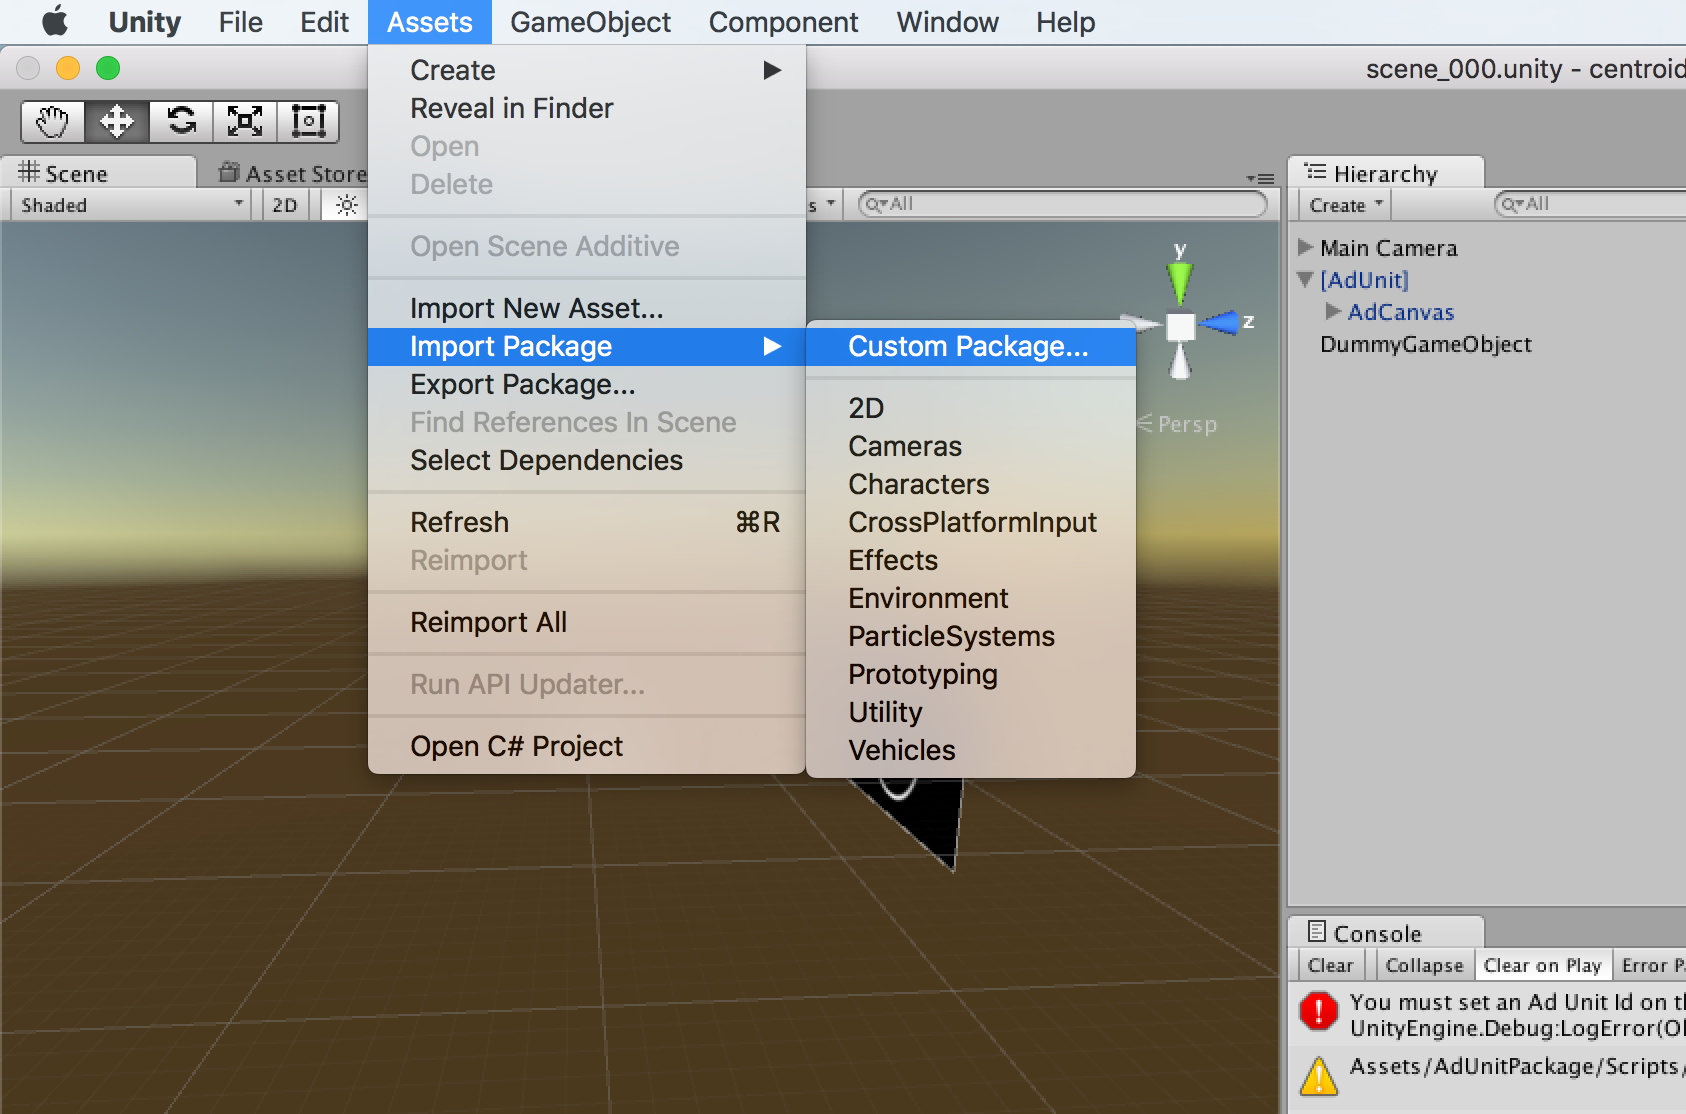
Task: Toggle 2D view mode in Scene
Action: click(285, 205)
